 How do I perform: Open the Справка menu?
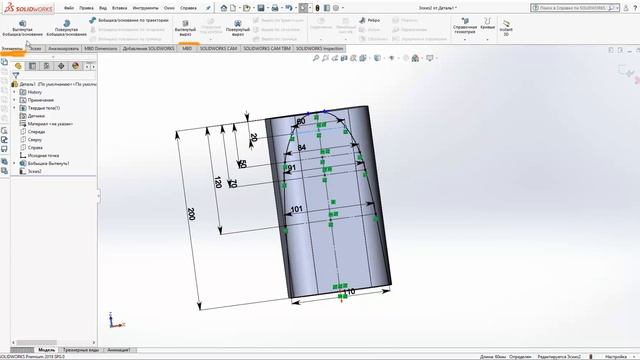point(188,8)
